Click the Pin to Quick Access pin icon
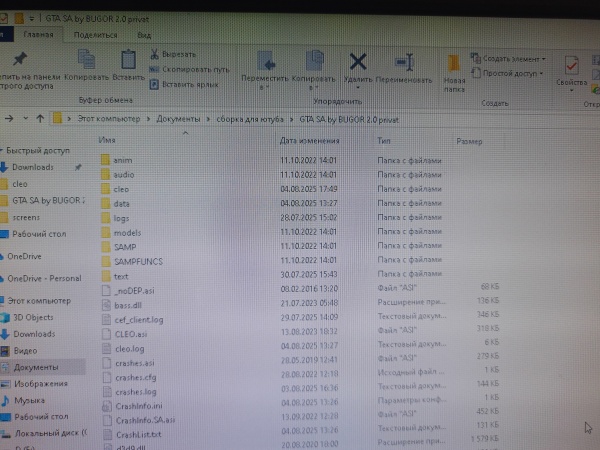 click(20, 59)
